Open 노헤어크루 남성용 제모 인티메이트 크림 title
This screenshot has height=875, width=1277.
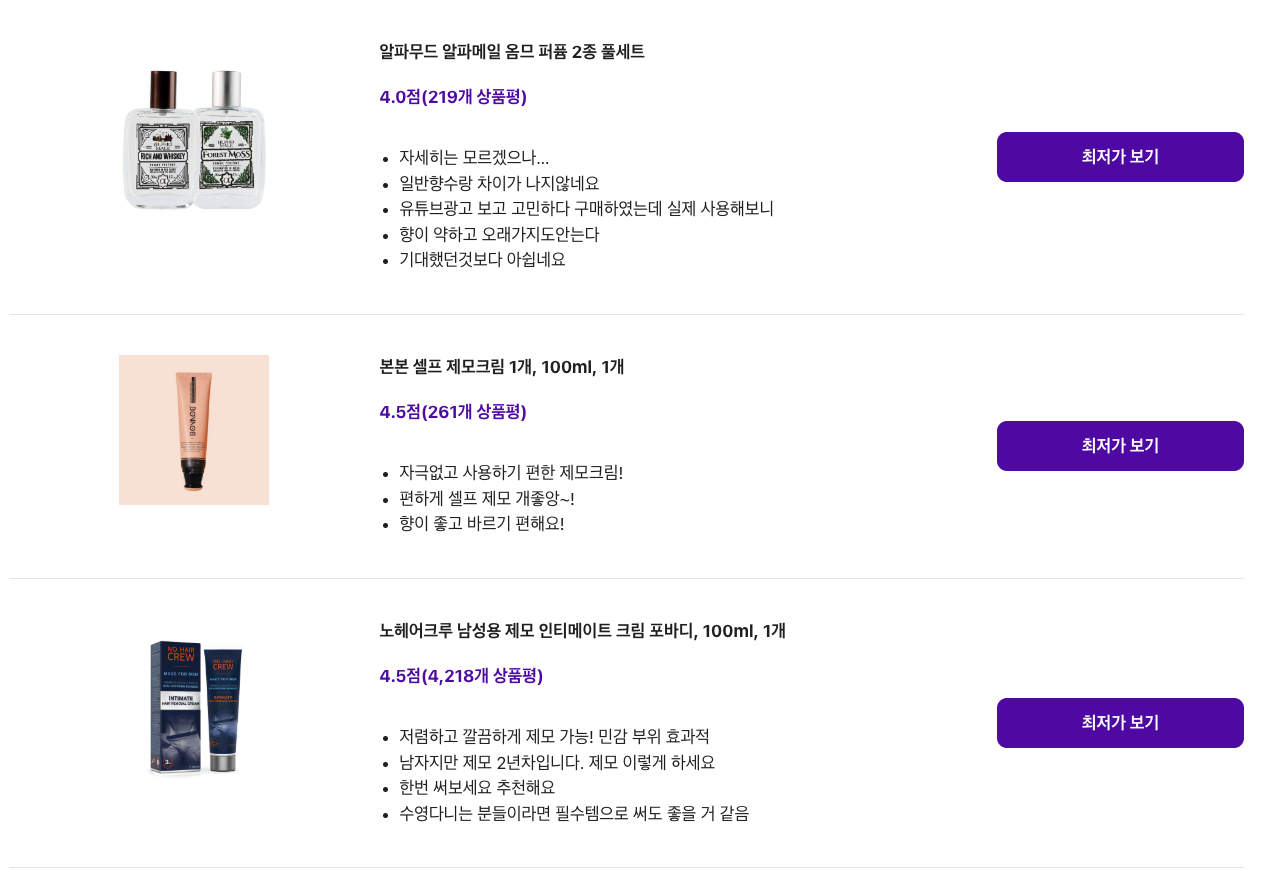pyautogui.click(x=582, y=631)
